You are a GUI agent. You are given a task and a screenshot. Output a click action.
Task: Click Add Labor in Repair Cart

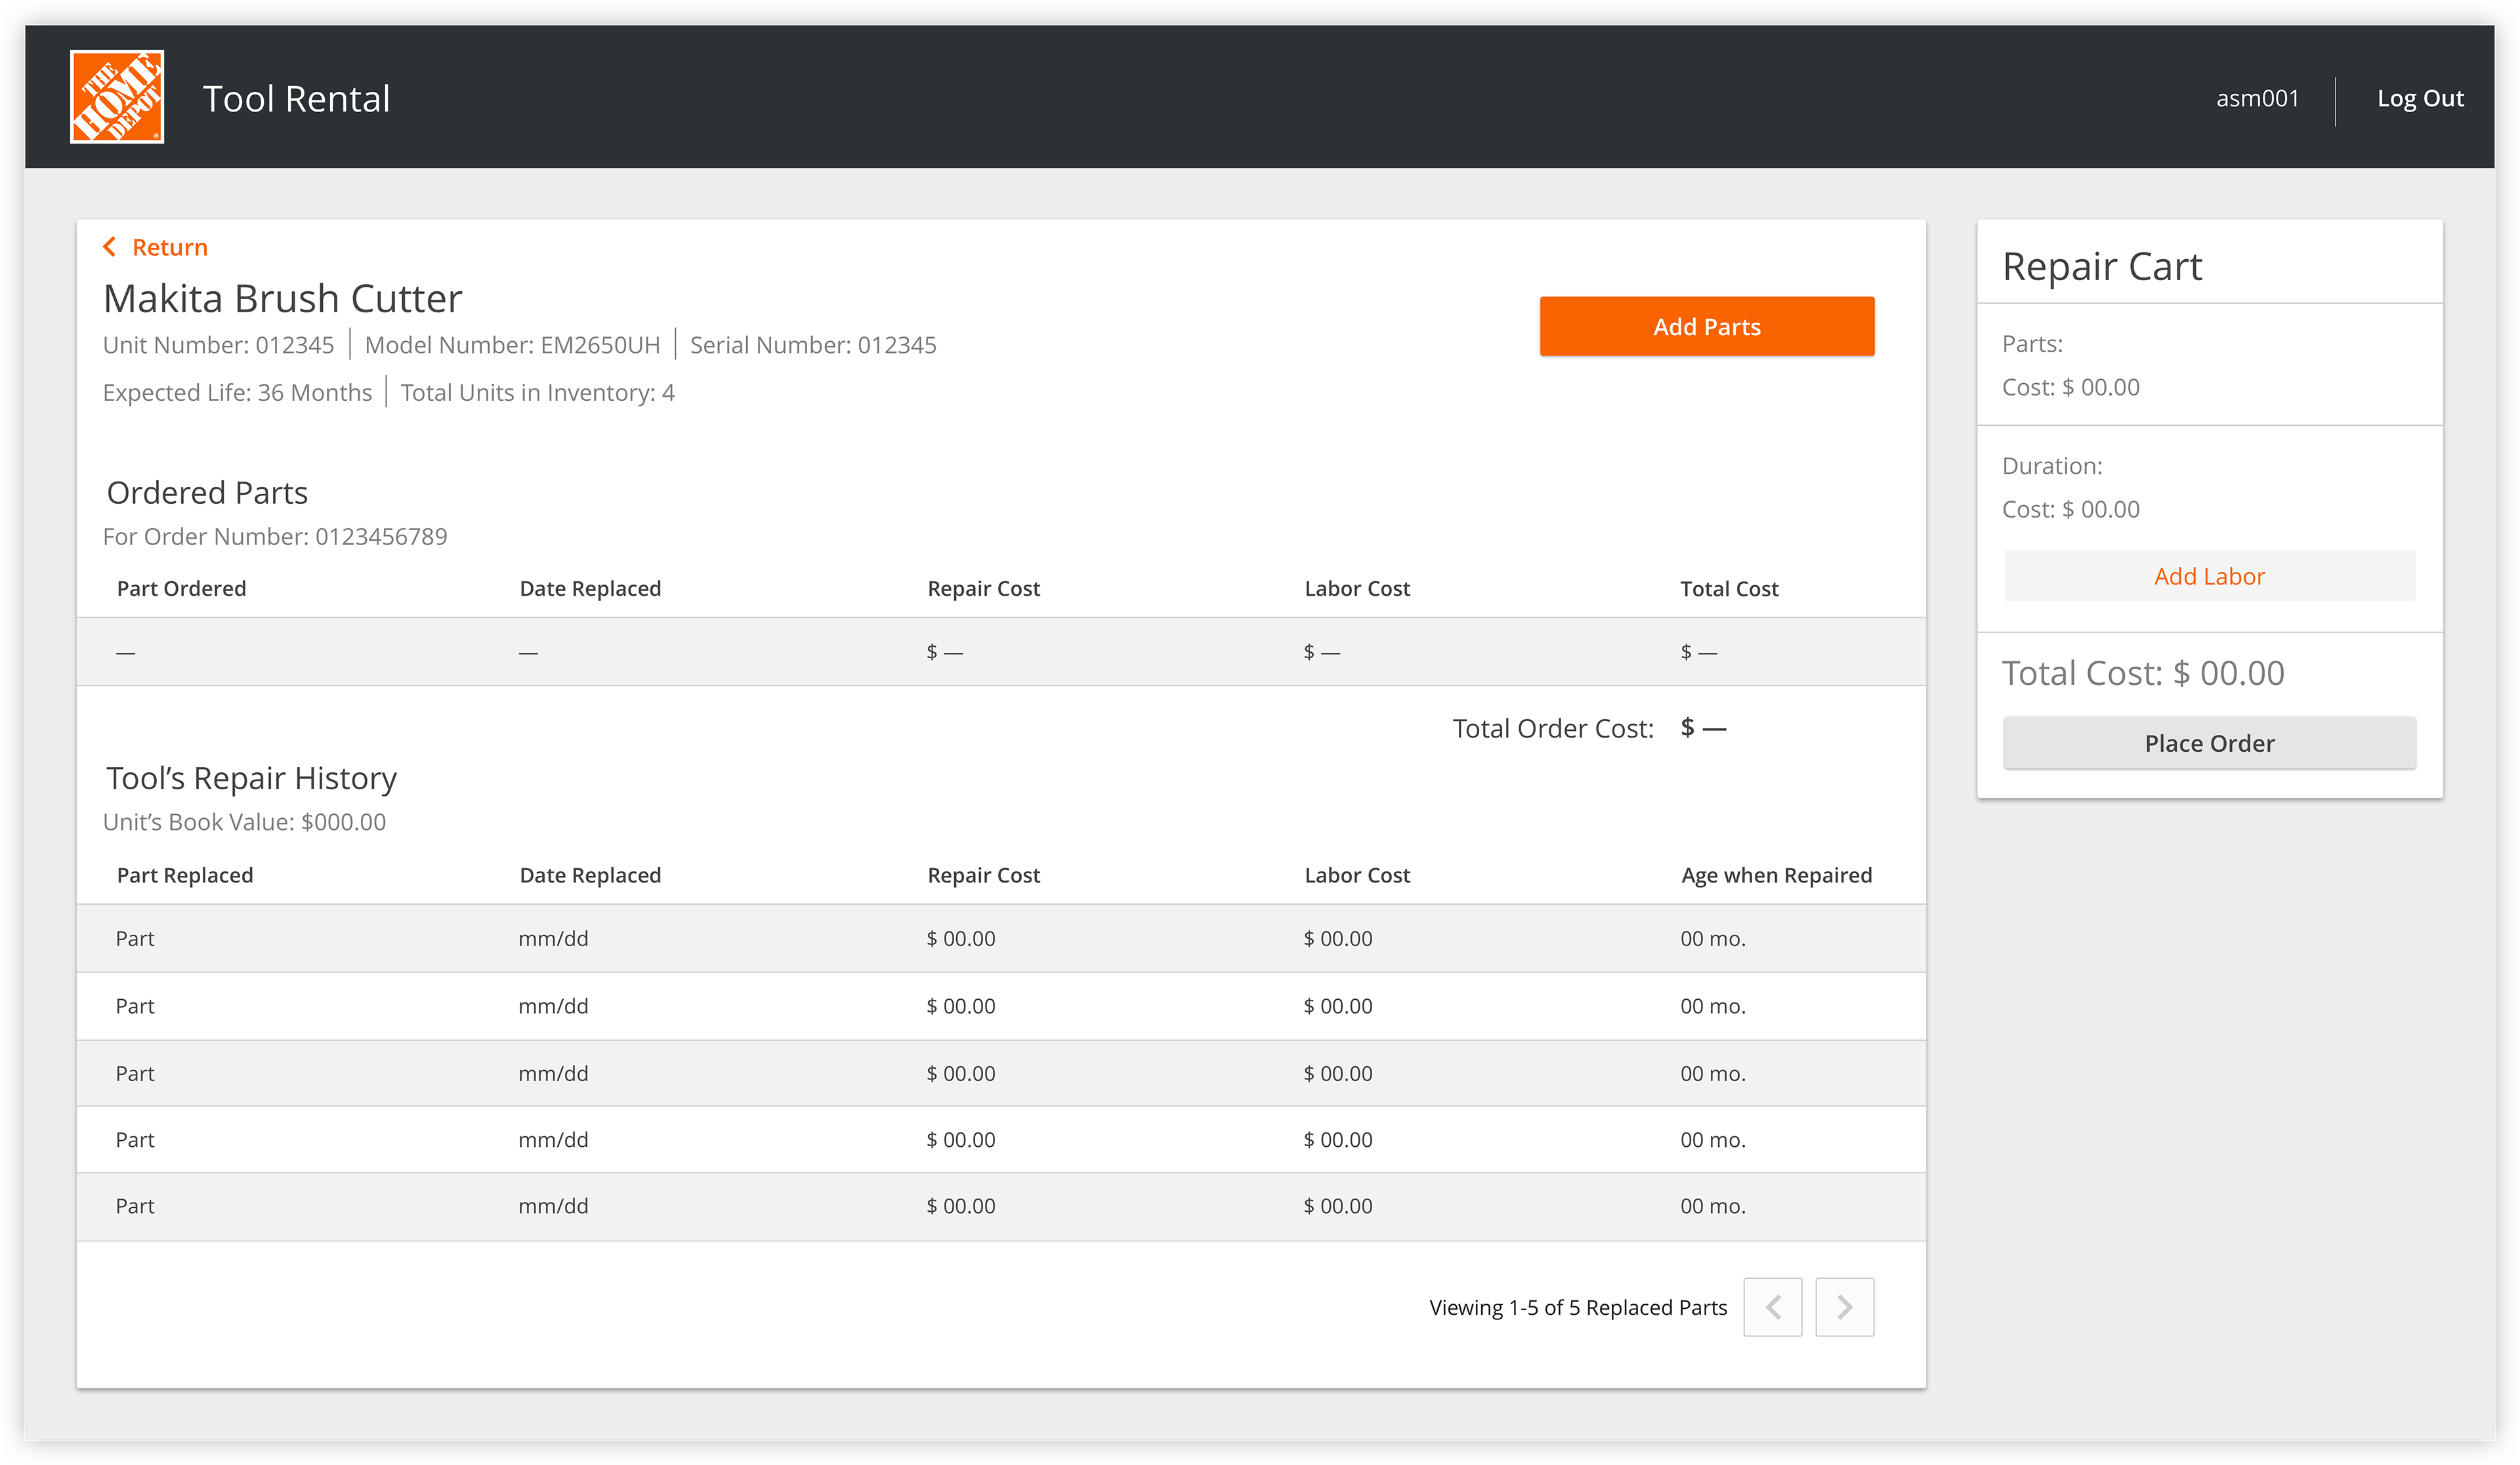tap(2209, 576)
